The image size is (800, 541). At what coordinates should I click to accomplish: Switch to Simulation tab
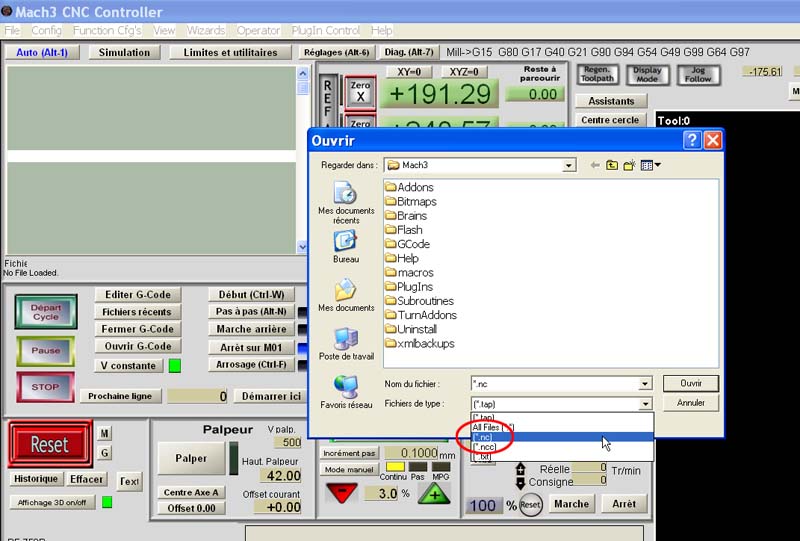[124, 53]
